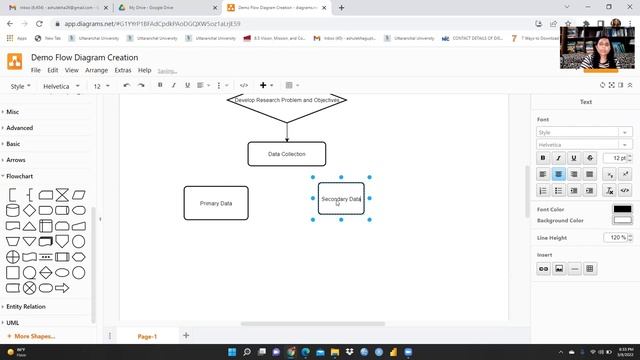Open the Insert plus dropdown in toolbar
Image resolution: width=640 pixels, height=360 pixels.
pyautogui.click(x=267, y=85)
